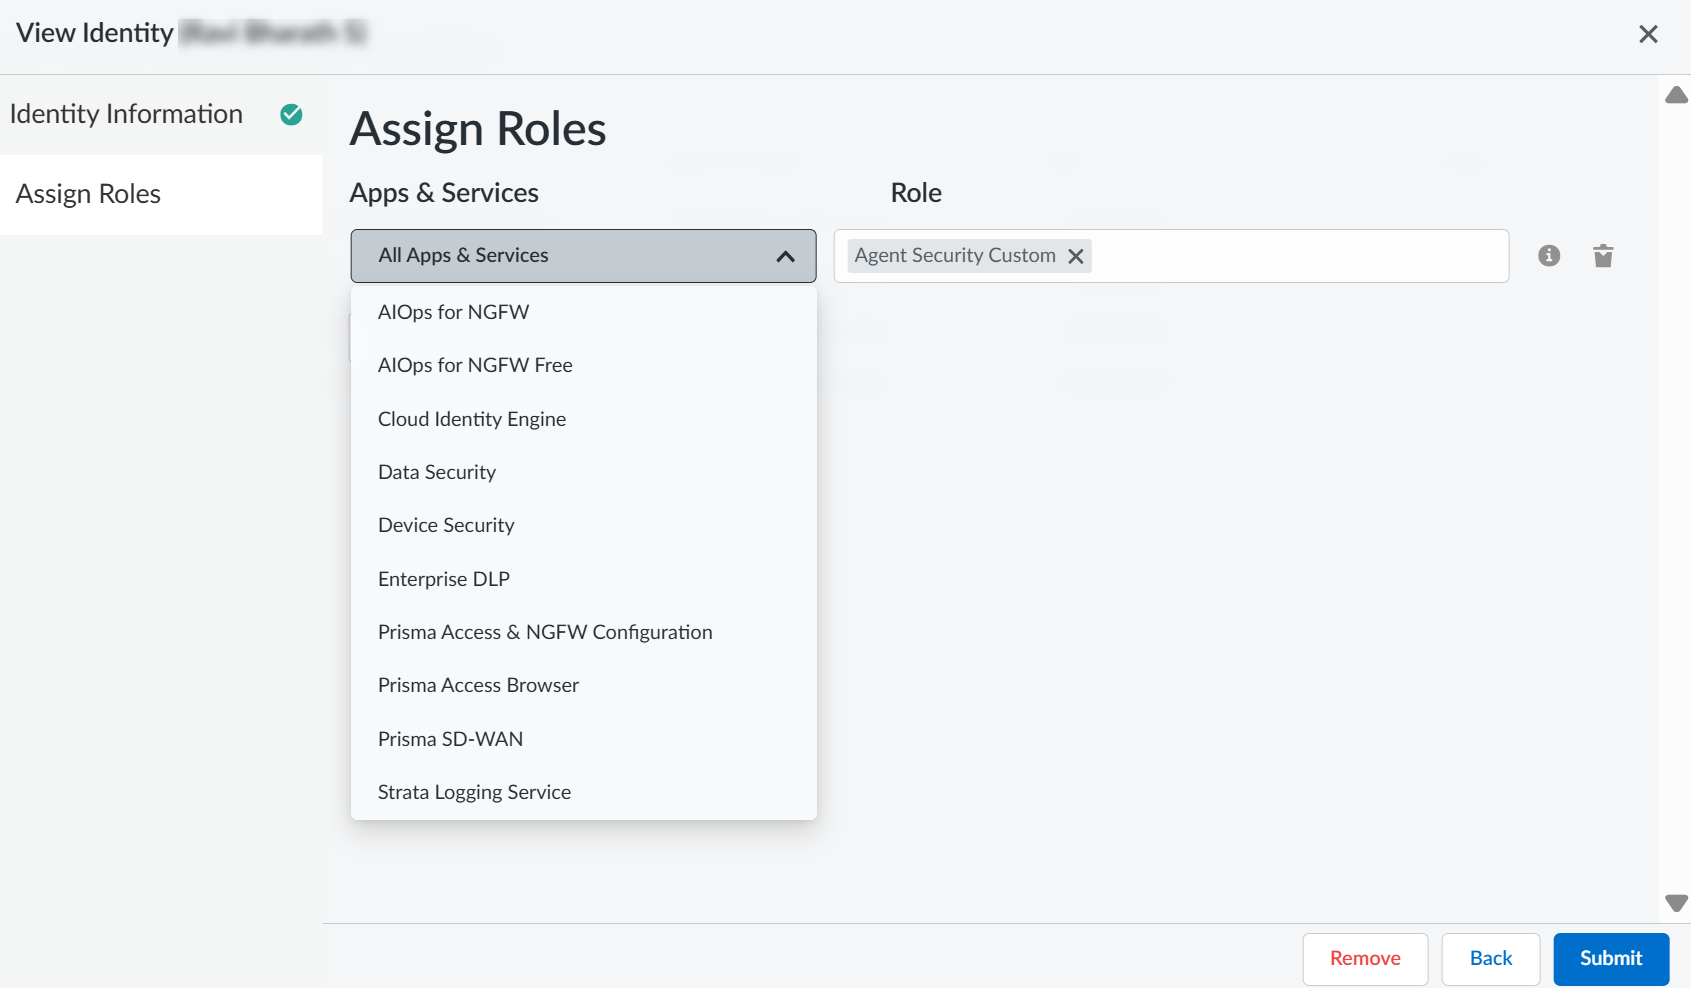Click the info icon next to Role field
Image resolution: width=1691 pixels, height=988 pixels.
pyautogui.click(x=1548, y=256)
